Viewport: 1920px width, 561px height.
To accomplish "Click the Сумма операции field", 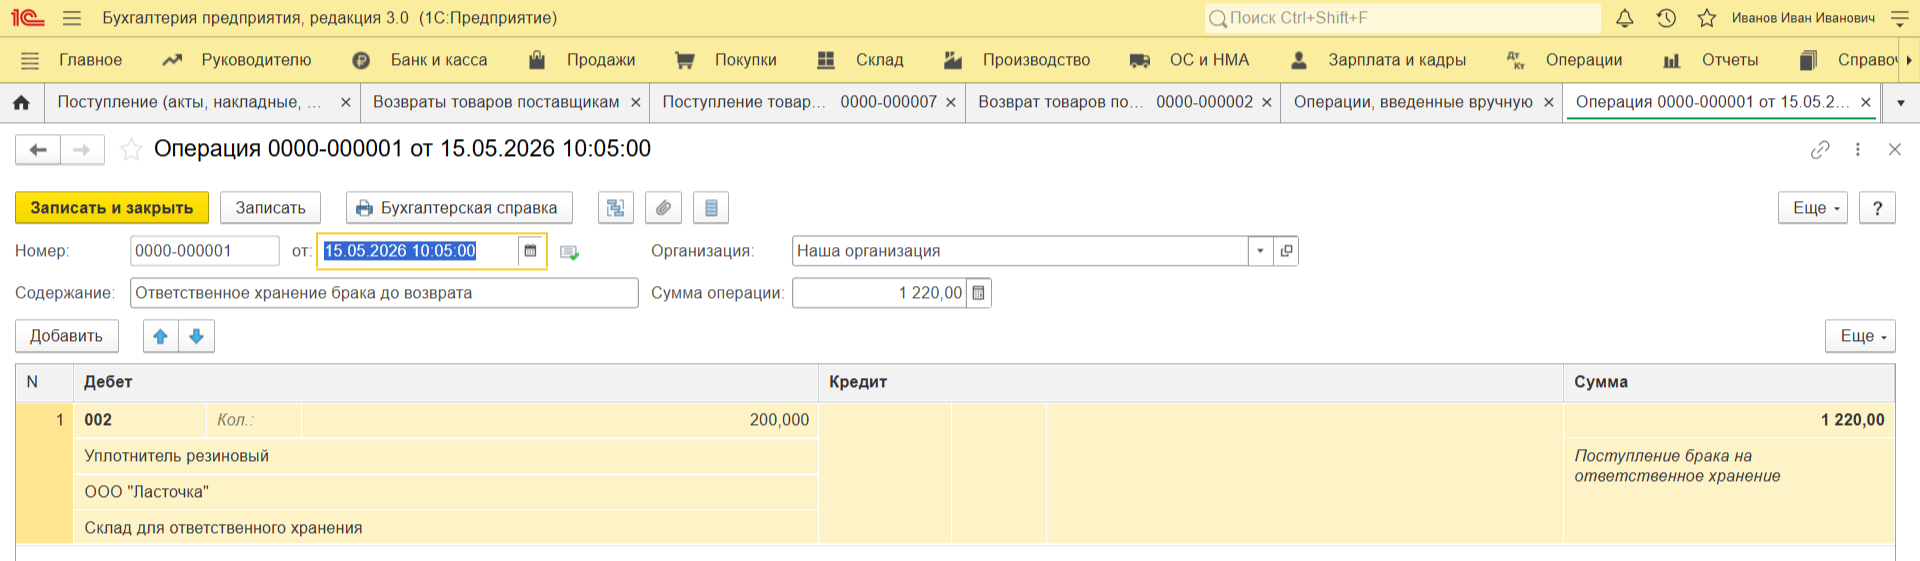I will 879,293.
